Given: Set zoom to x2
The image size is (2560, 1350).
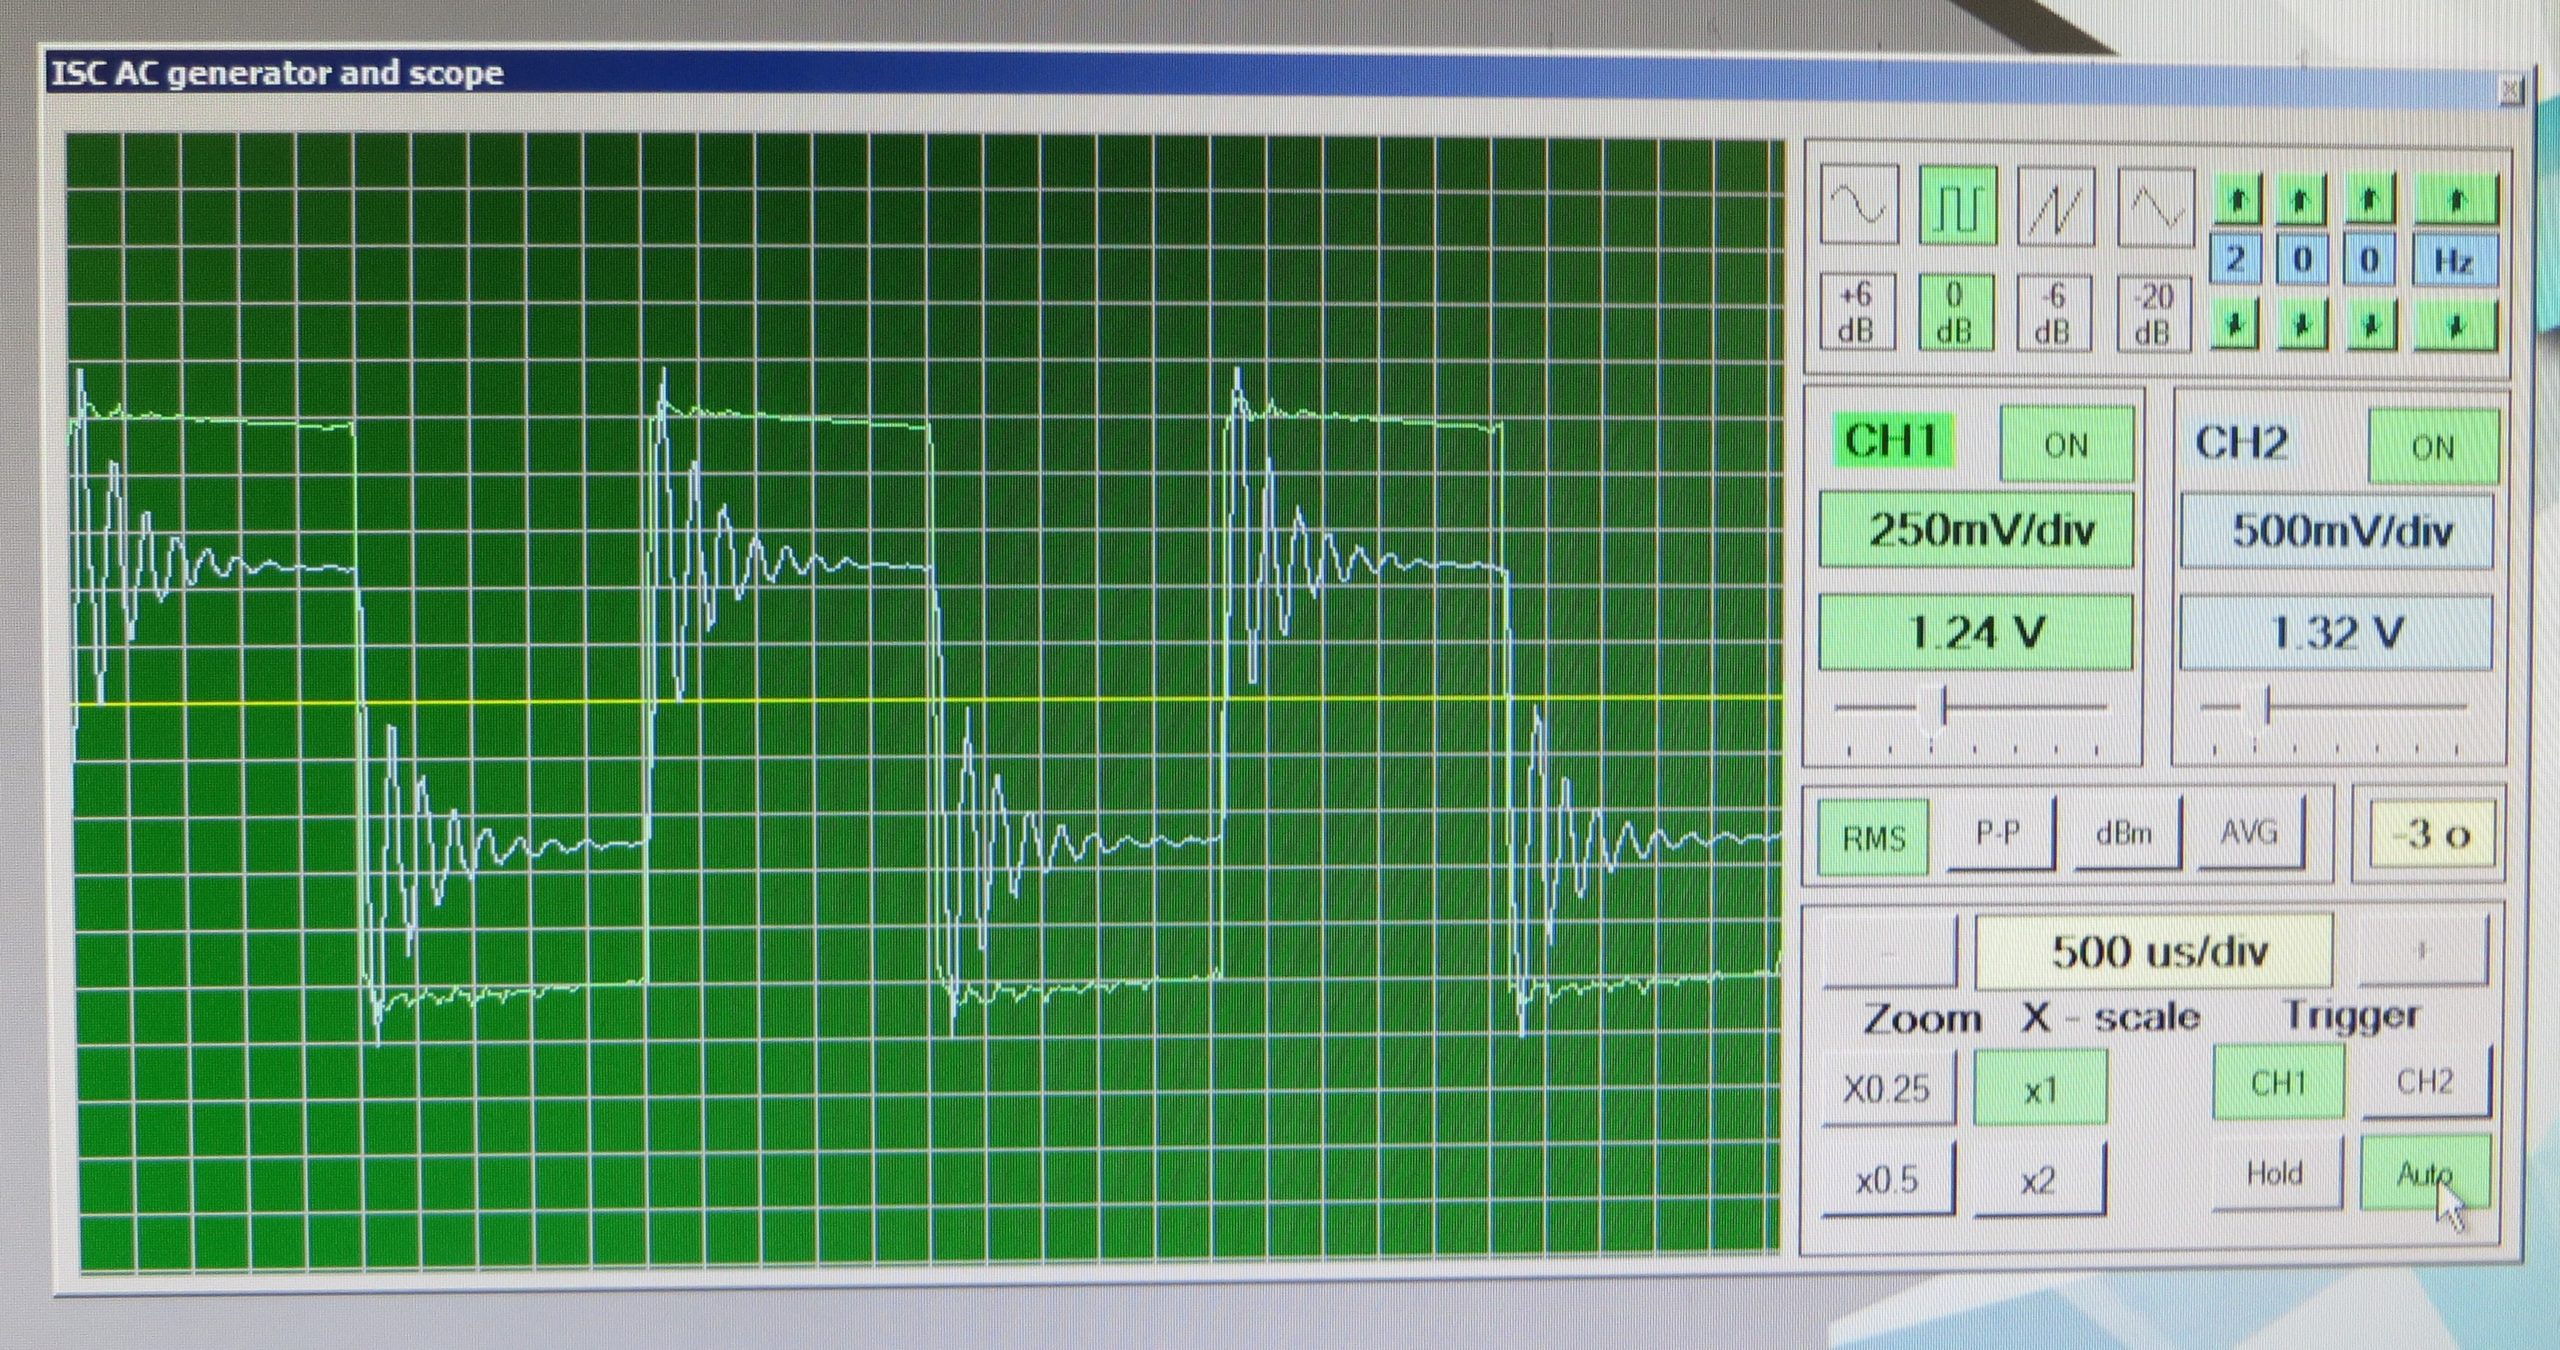Looking at the screenshot, I should [x=2038, y=1181].
